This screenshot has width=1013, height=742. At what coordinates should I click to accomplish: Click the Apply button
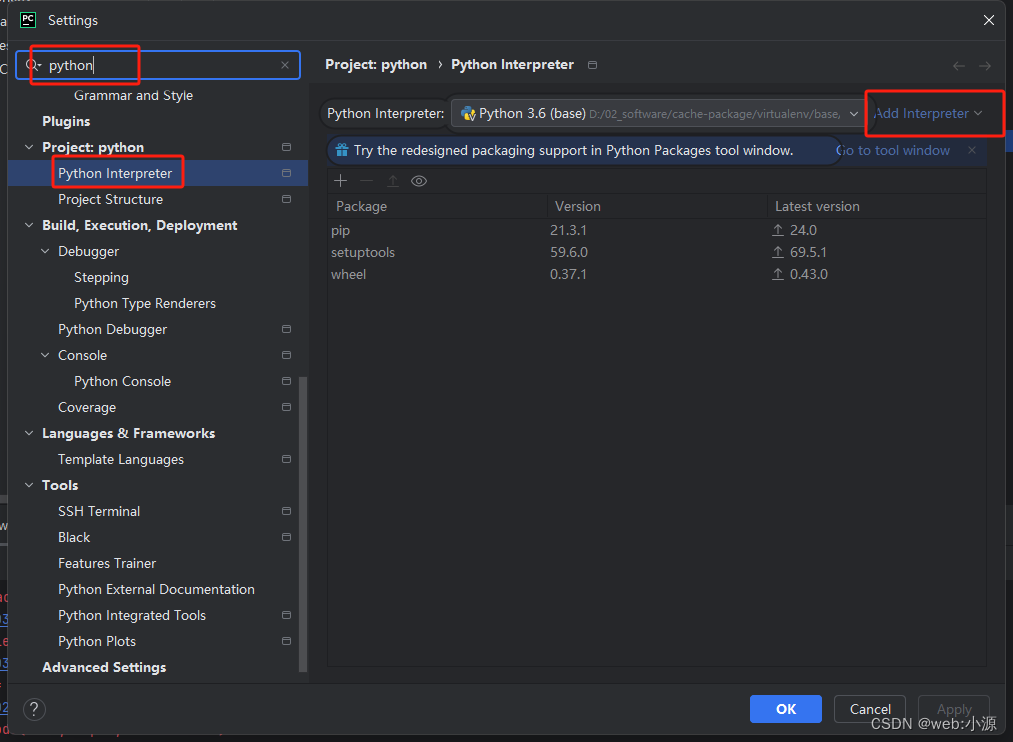click(x=954, y=709)
